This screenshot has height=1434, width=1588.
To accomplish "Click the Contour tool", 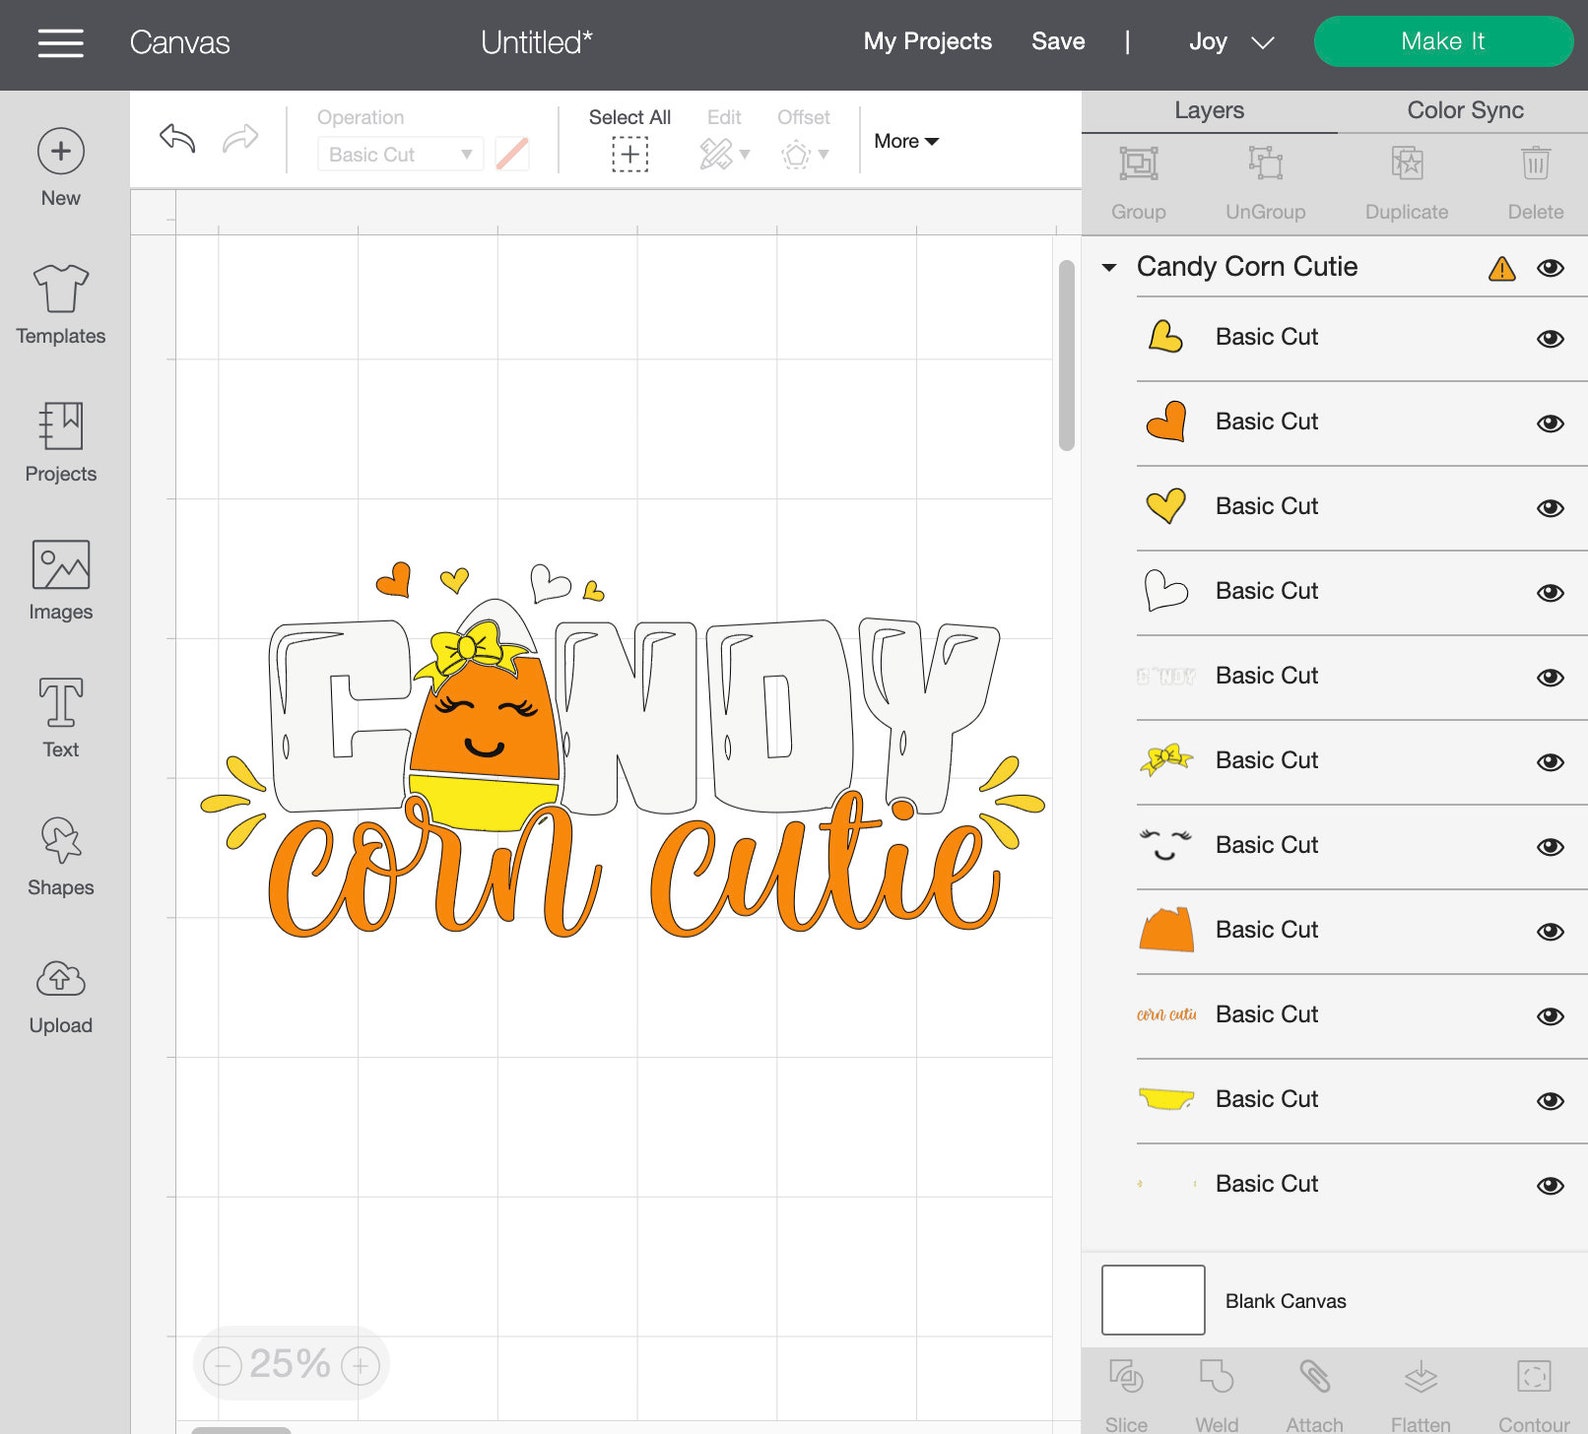I will tap(1533, 1395).
